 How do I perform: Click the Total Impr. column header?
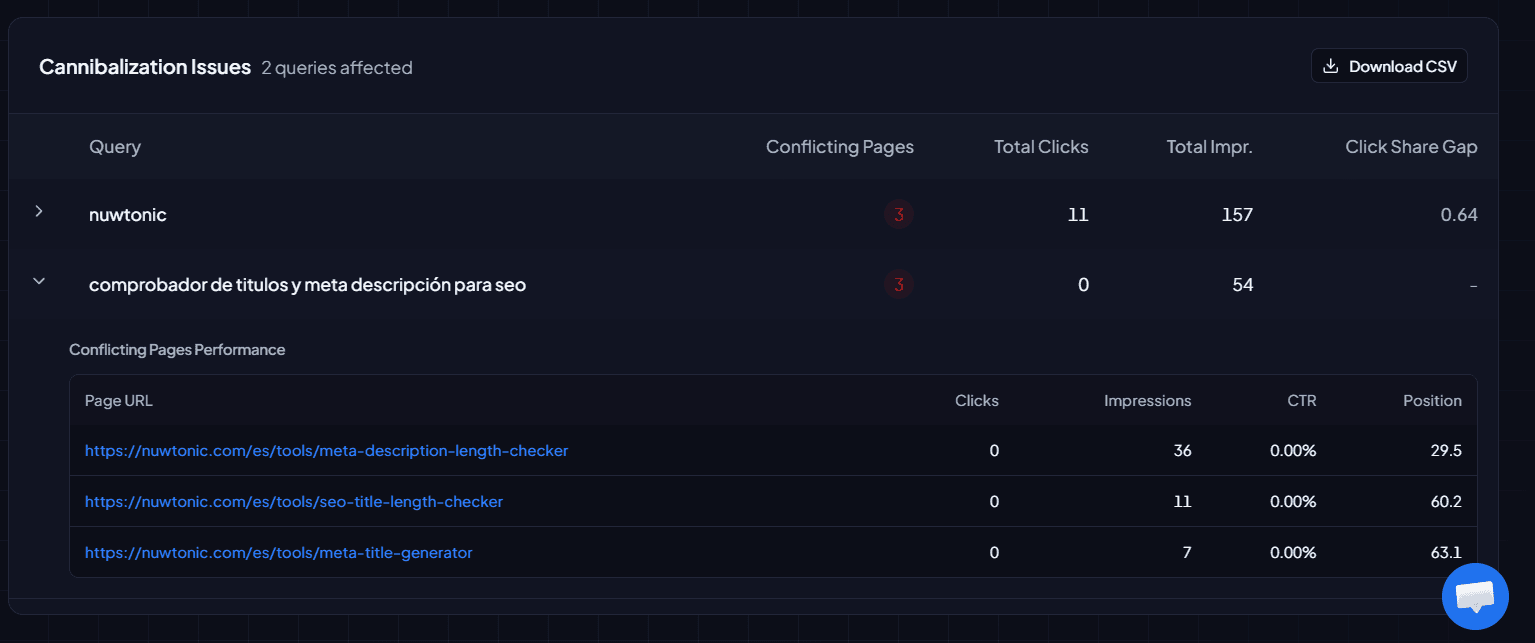pos(1209,147)
